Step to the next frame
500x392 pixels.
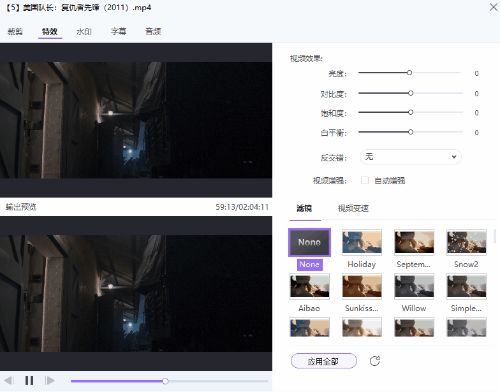tap(49, 380)
